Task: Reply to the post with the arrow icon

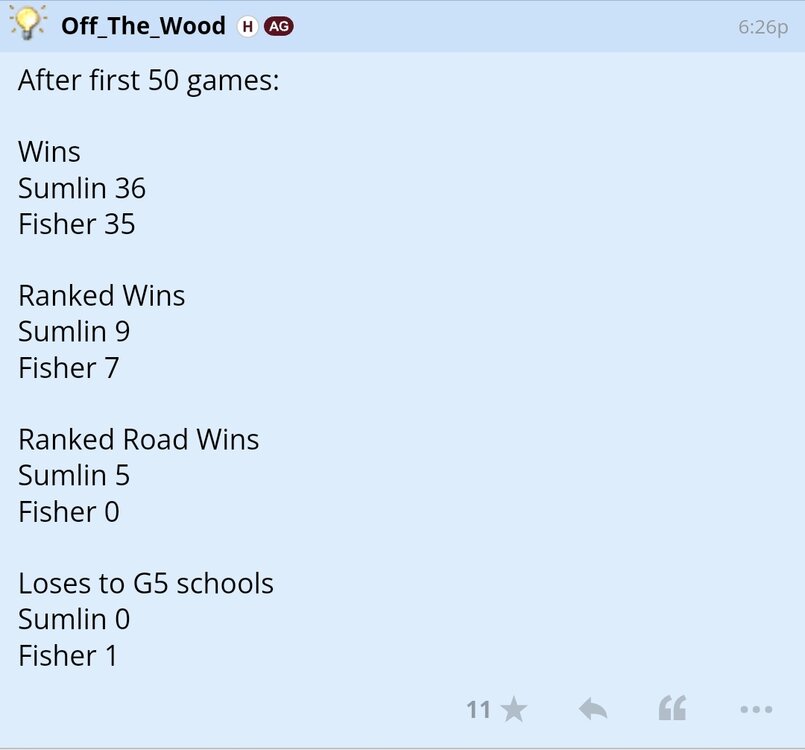Action: click(x=593, y=709)
